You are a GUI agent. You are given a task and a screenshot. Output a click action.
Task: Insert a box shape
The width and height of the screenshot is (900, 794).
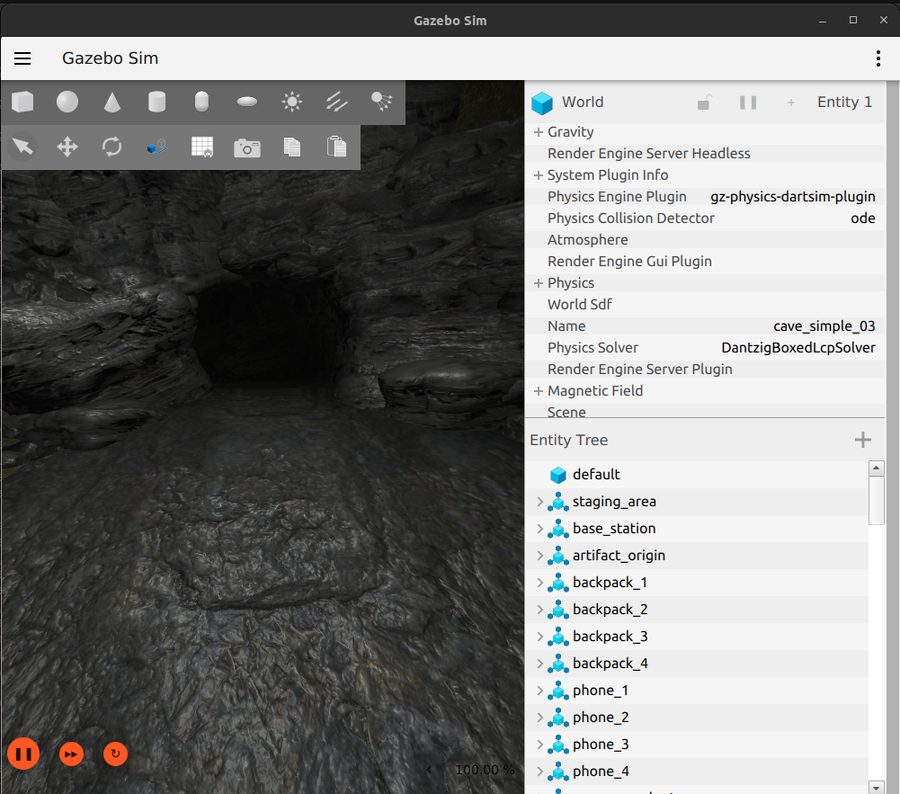[22, 102]
